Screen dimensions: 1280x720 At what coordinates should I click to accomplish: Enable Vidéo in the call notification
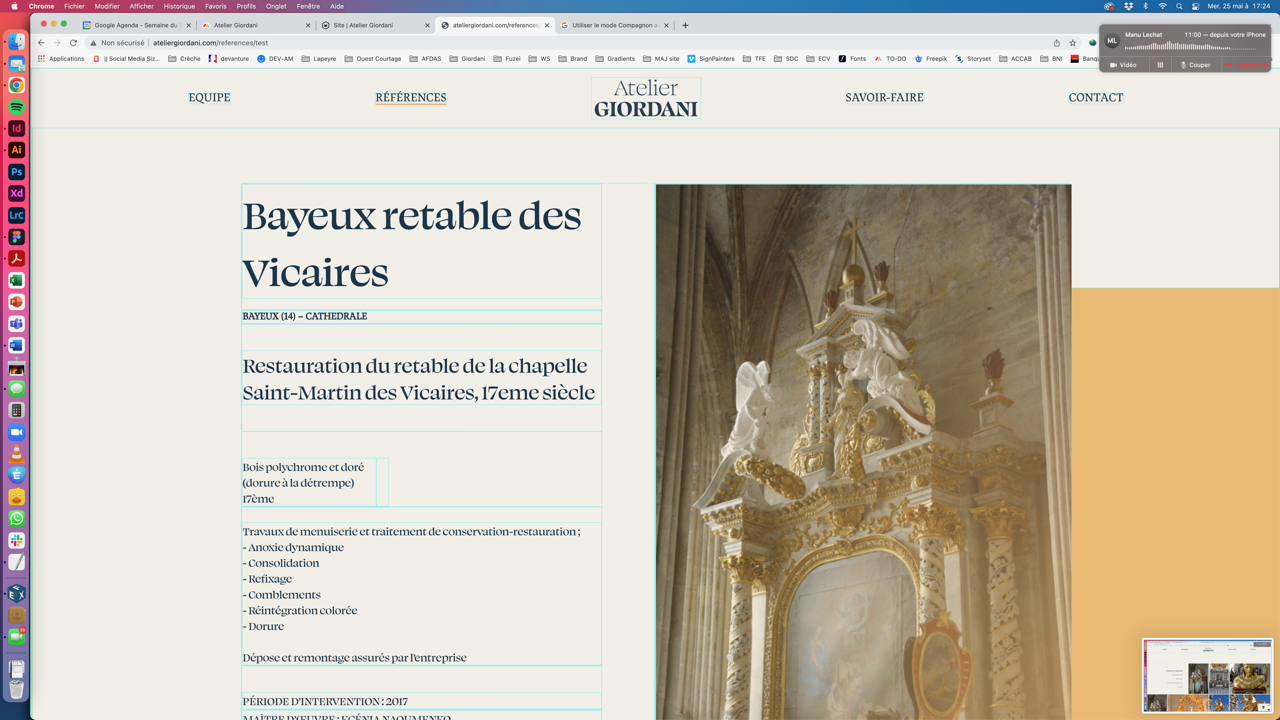[1123, 65]
